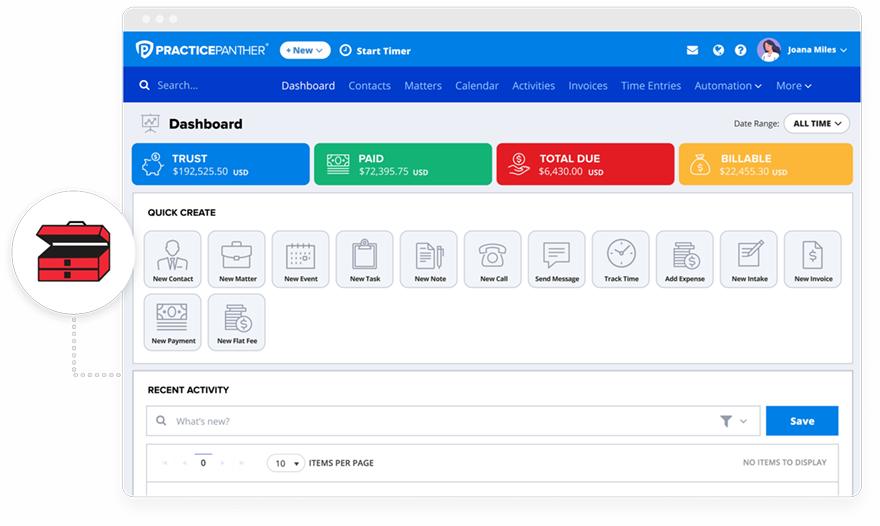
Task: Select the New Invoice document icon
Action: 813,259
